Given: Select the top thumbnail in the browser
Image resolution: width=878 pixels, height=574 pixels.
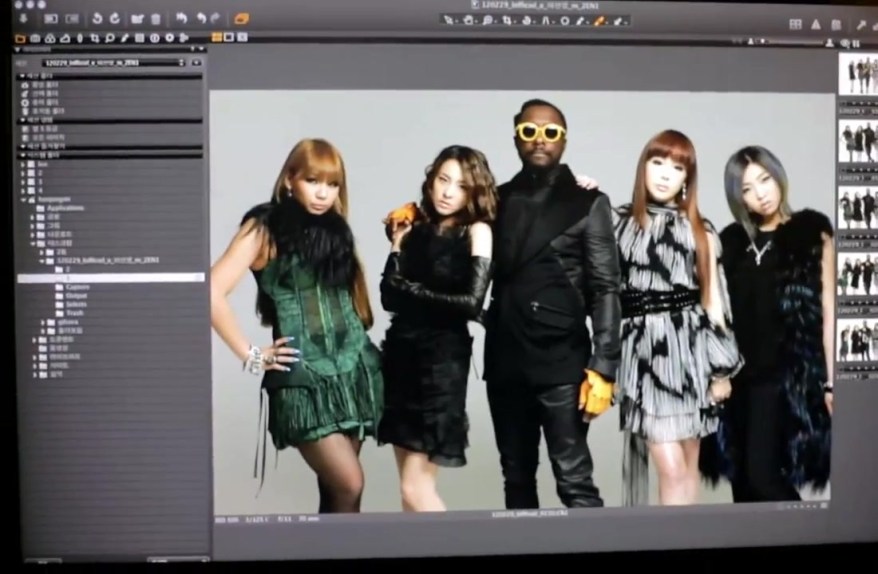Looking at the screenshot, I should 857,73.
